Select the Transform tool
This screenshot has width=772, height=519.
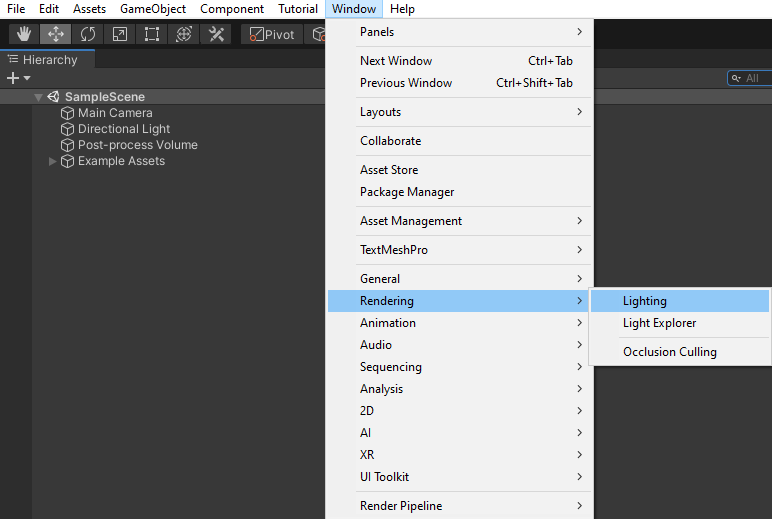click(x=184, y=34)
